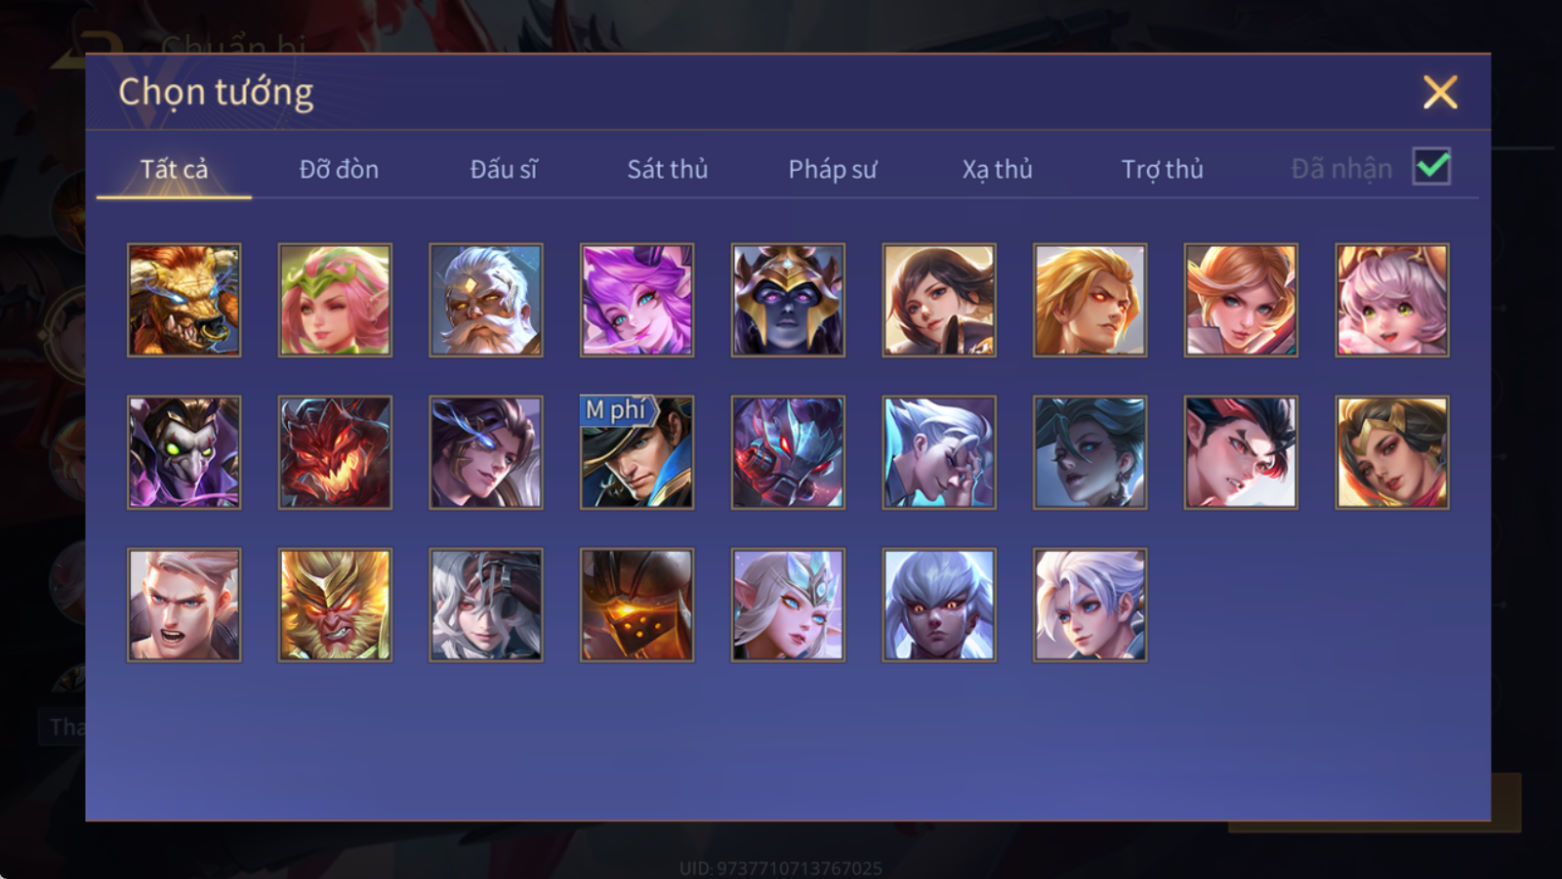Choose the pink-haired leaf crown hero
Image resolution: width=1562 pixels, height=879 pixels.
point(335,300)
